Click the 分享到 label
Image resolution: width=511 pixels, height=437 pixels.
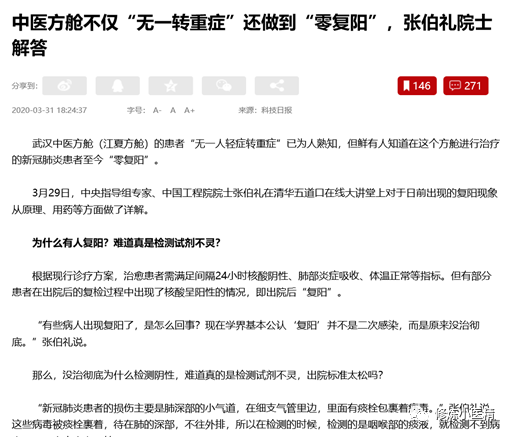coord(24,86)
